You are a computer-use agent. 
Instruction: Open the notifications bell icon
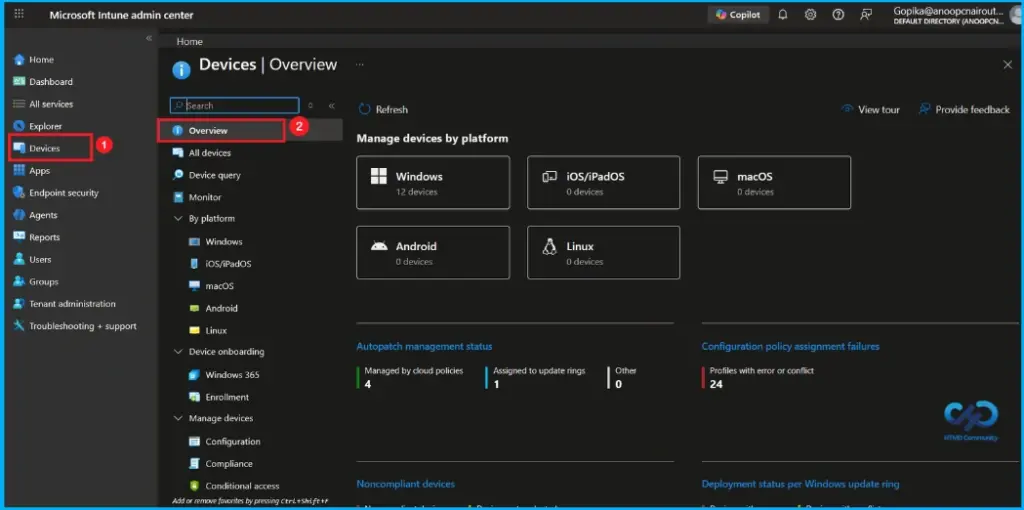pos(782,14)
